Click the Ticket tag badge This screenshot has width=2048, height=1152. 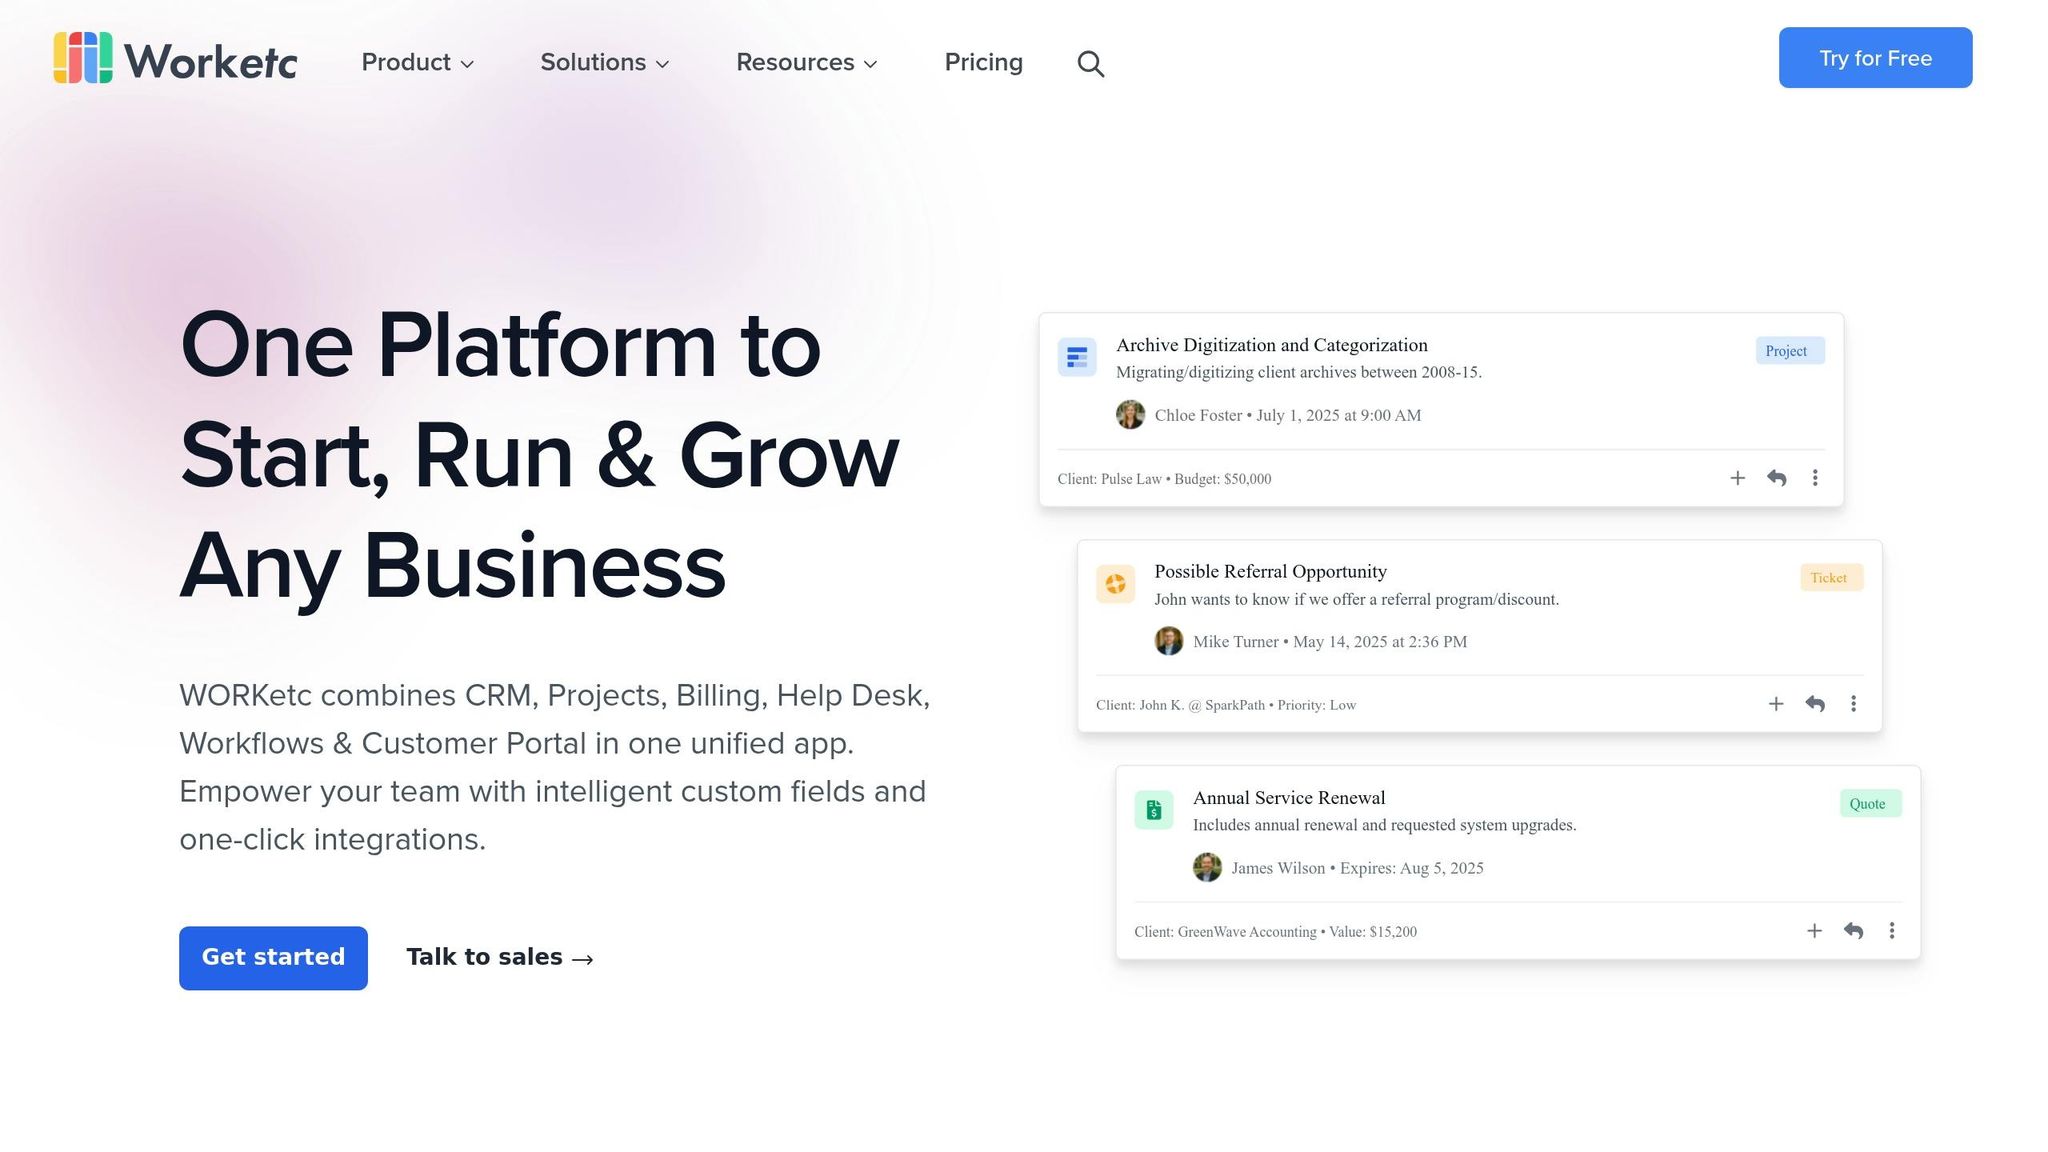coord(1832,578)
